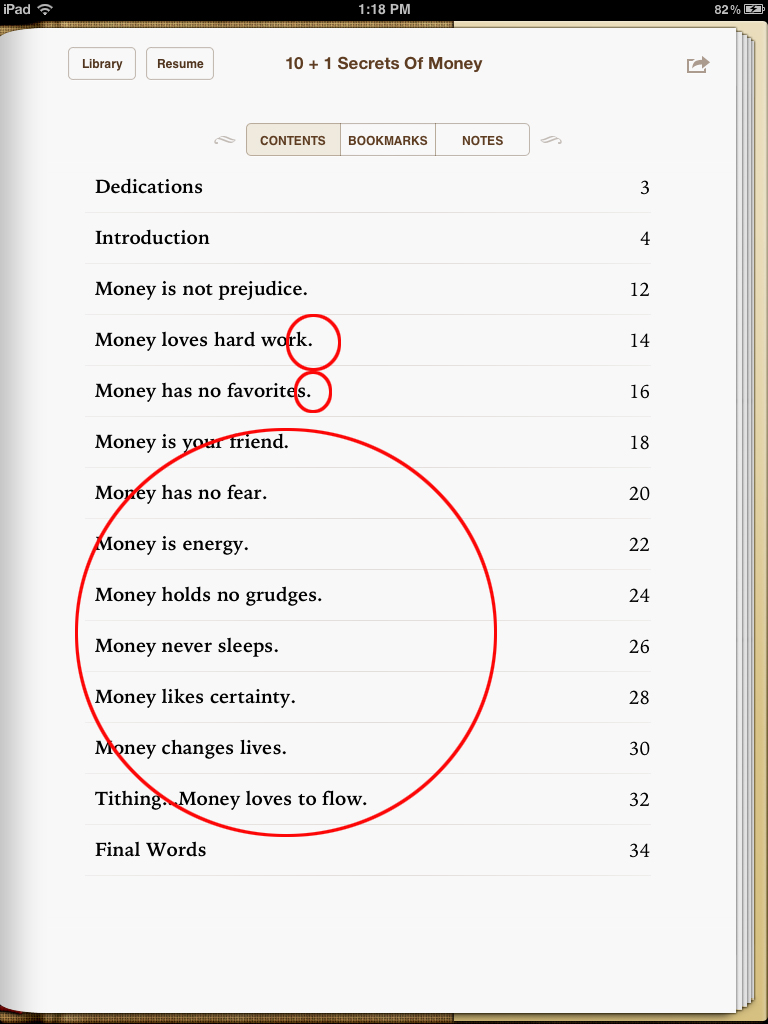Go to 'Tithing...Money loves to flow.'

(368, 799)
